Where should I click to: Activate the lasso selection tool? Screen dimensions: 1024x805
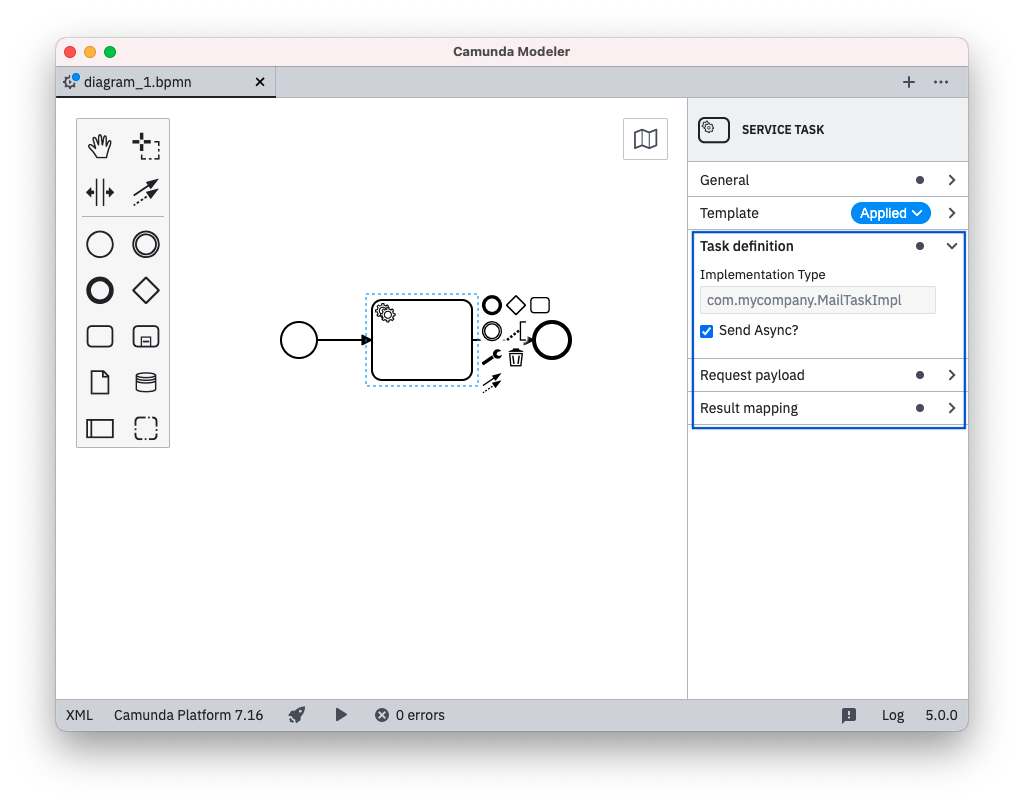click(146, 147)
